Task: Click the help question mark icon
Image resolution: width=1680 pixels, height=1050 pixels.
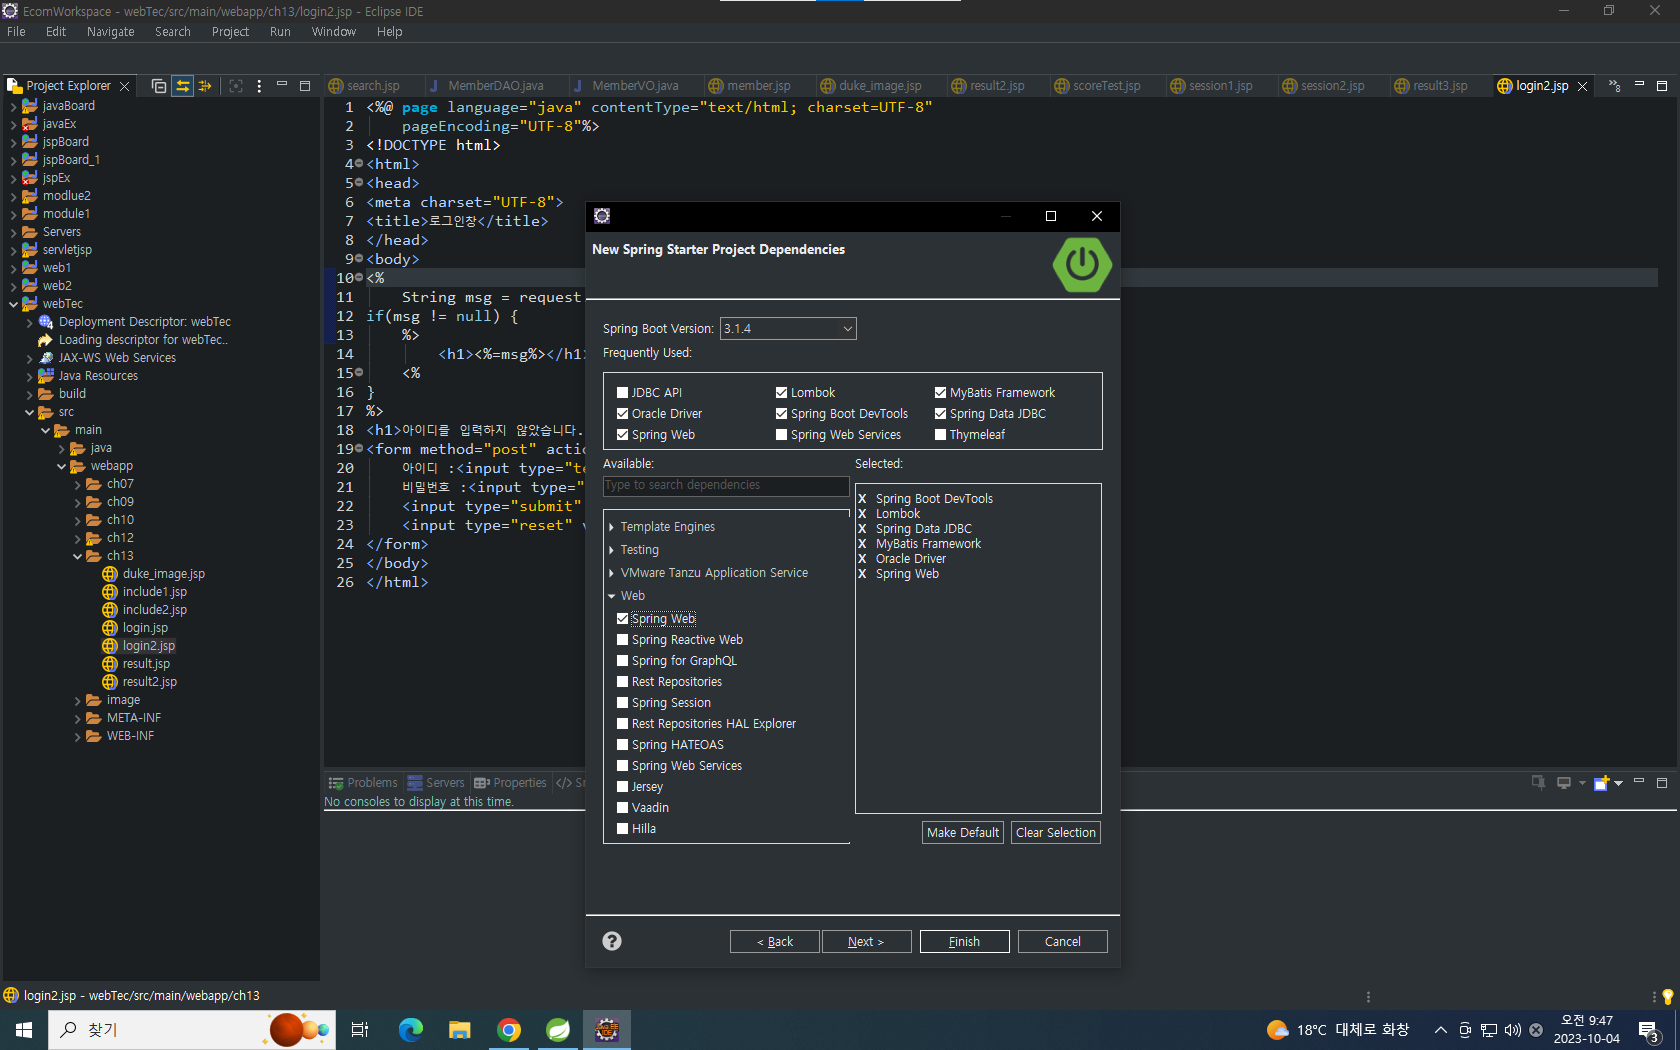Action: pyautogui.click(x=612, y=941)
